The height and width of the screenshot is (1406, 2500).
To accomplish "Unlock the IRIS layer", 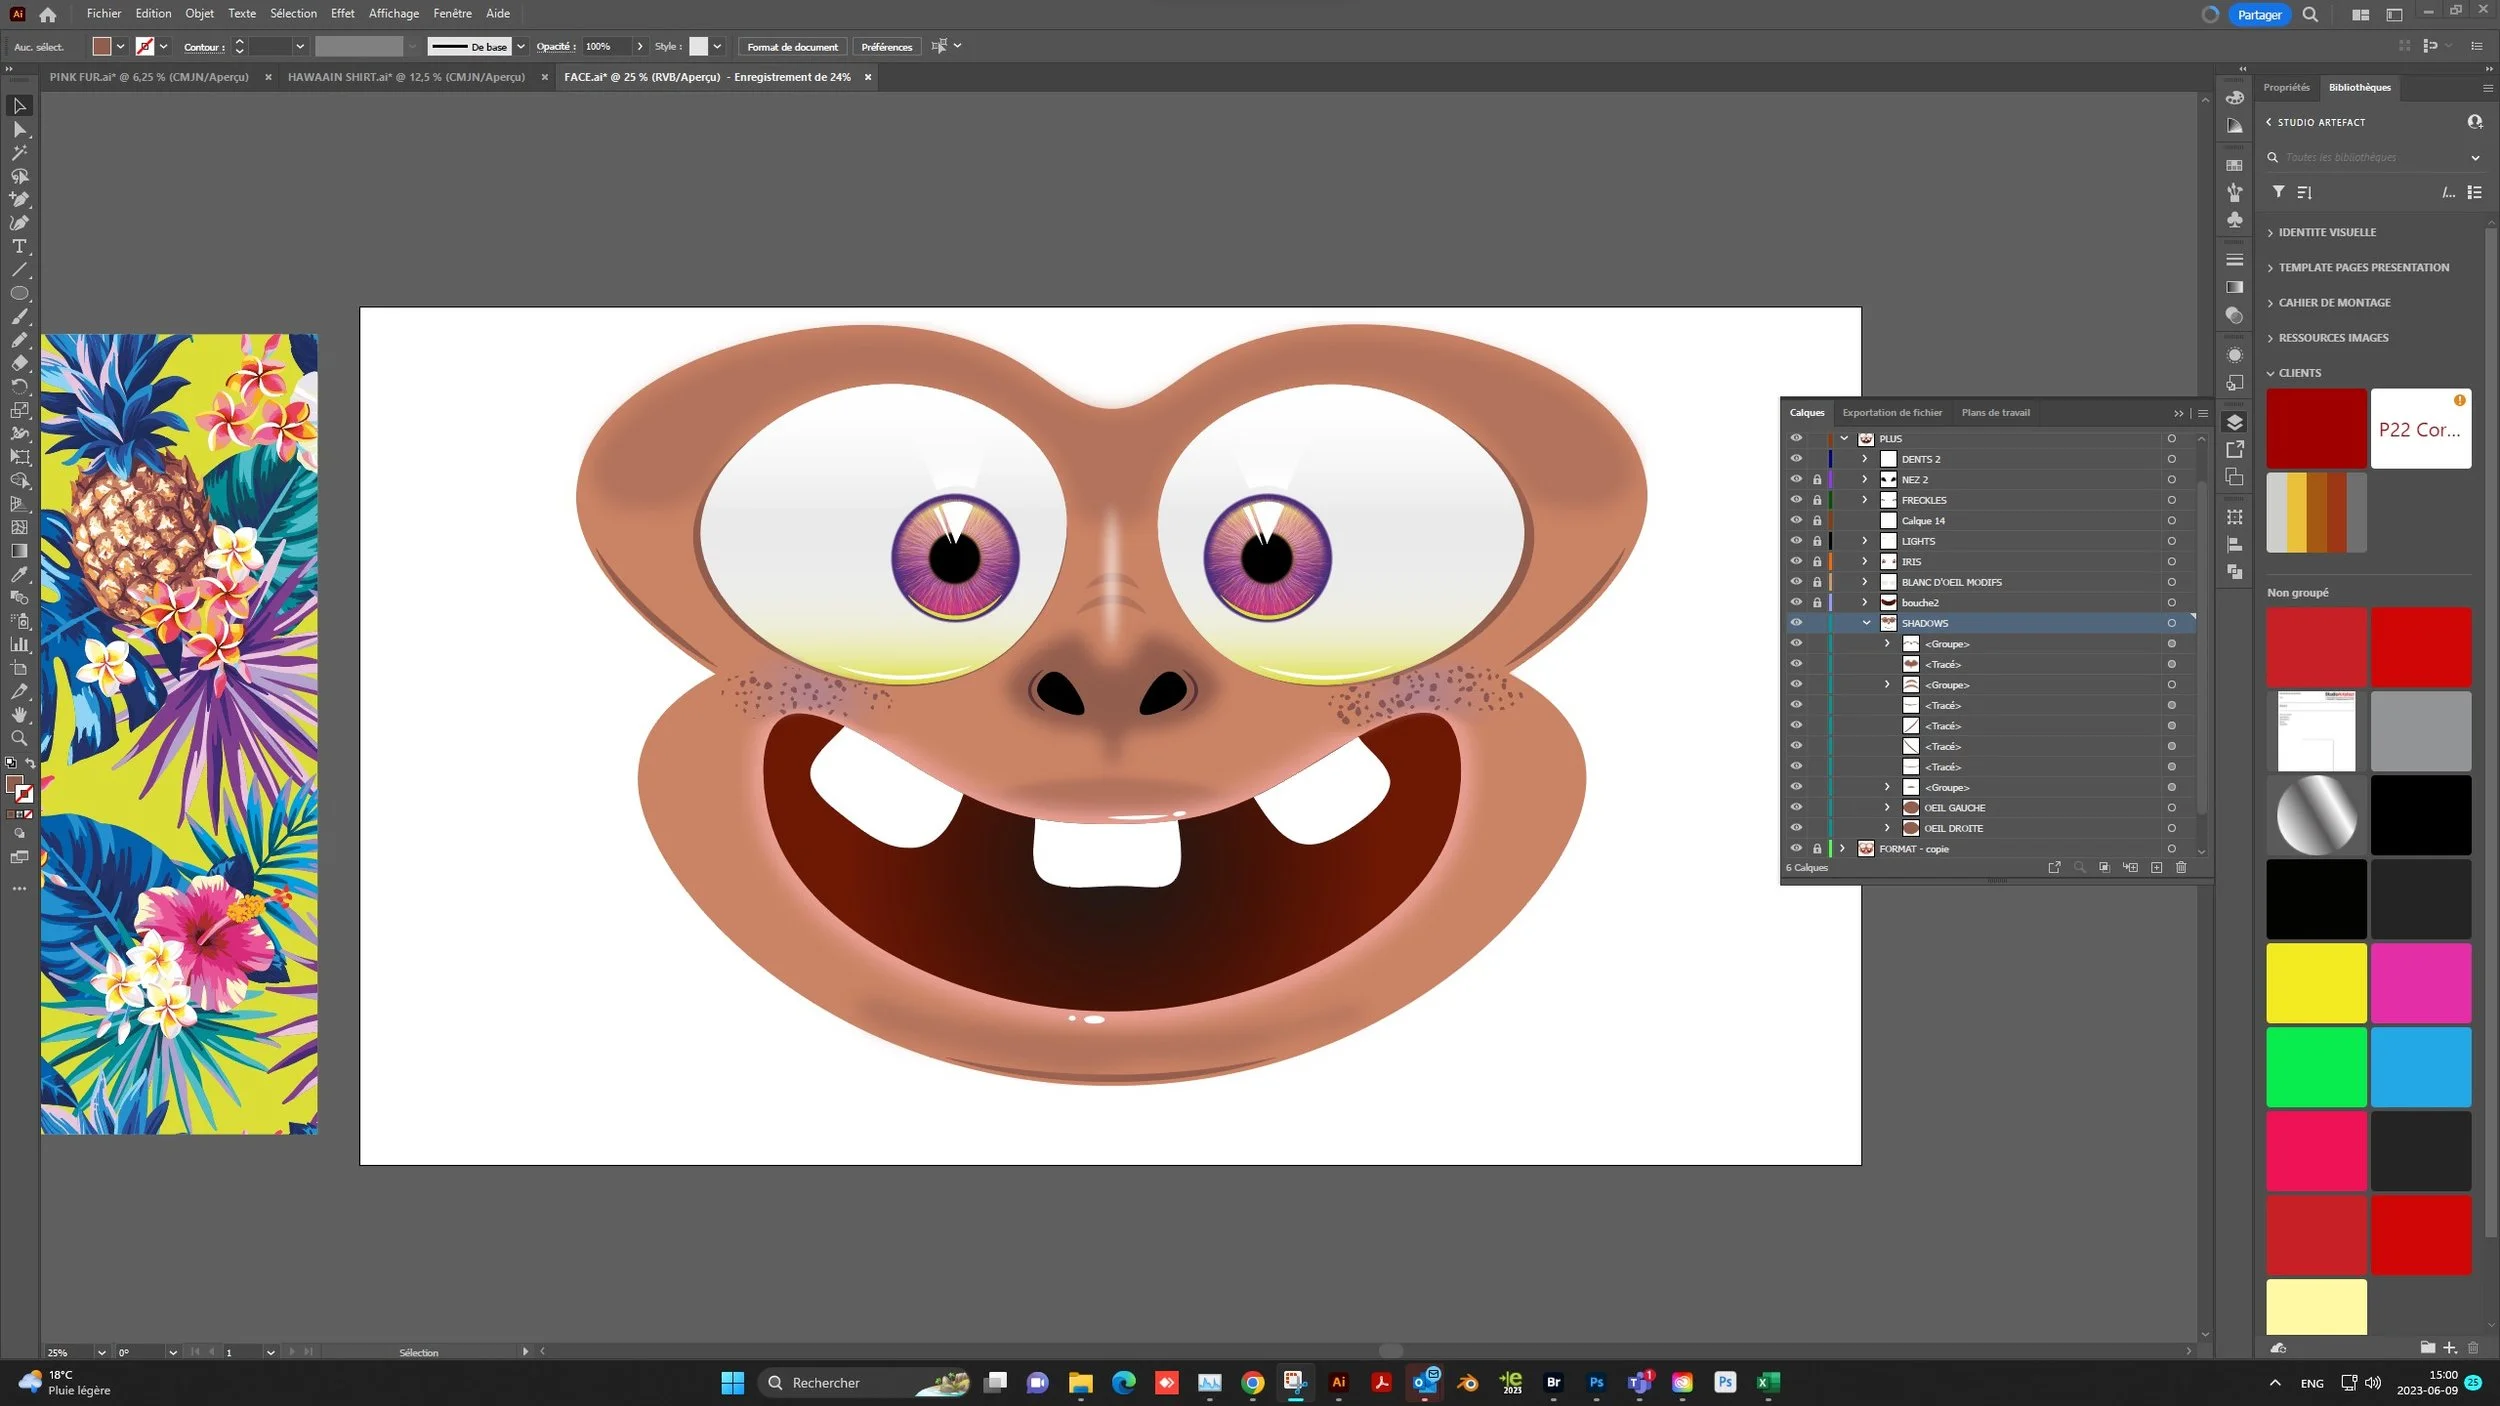I will (1817, 562).
